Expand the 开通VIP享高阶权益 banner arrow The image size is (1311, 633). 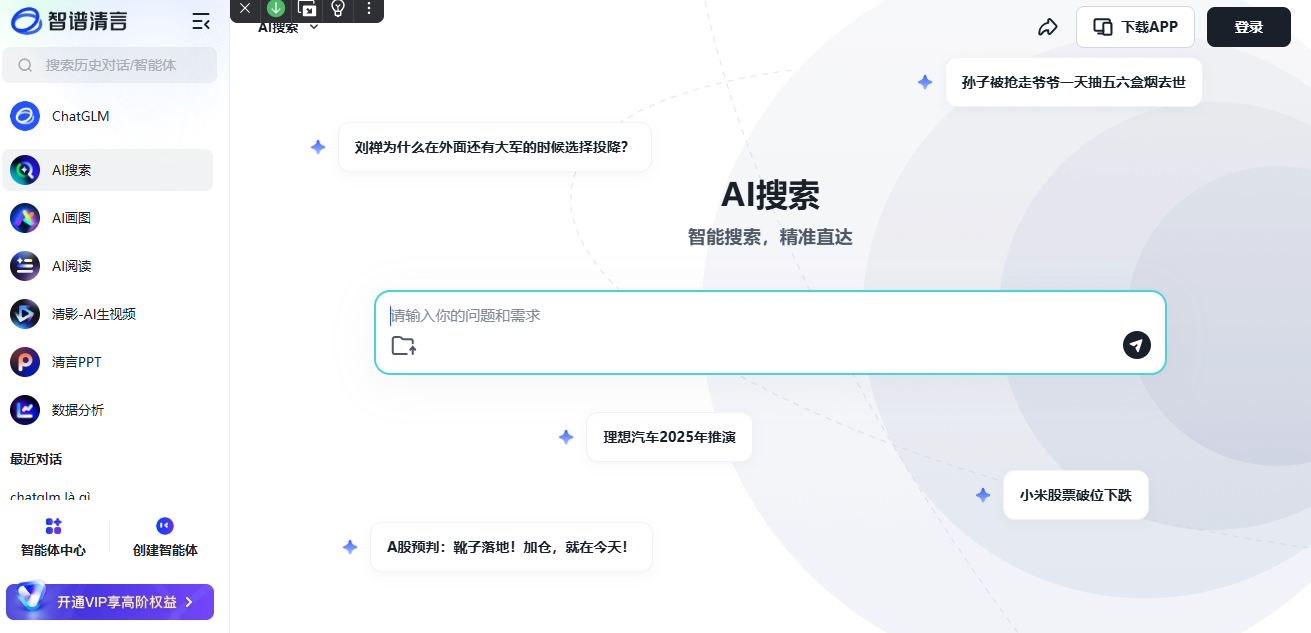coord(189,602)
